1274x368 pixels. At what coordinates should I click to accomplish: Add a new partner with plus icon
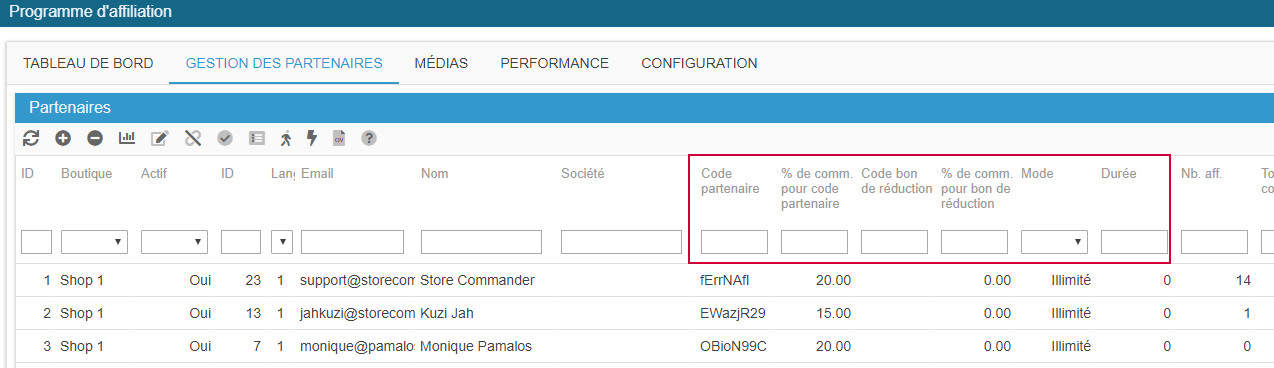click(x=62, y=138)
